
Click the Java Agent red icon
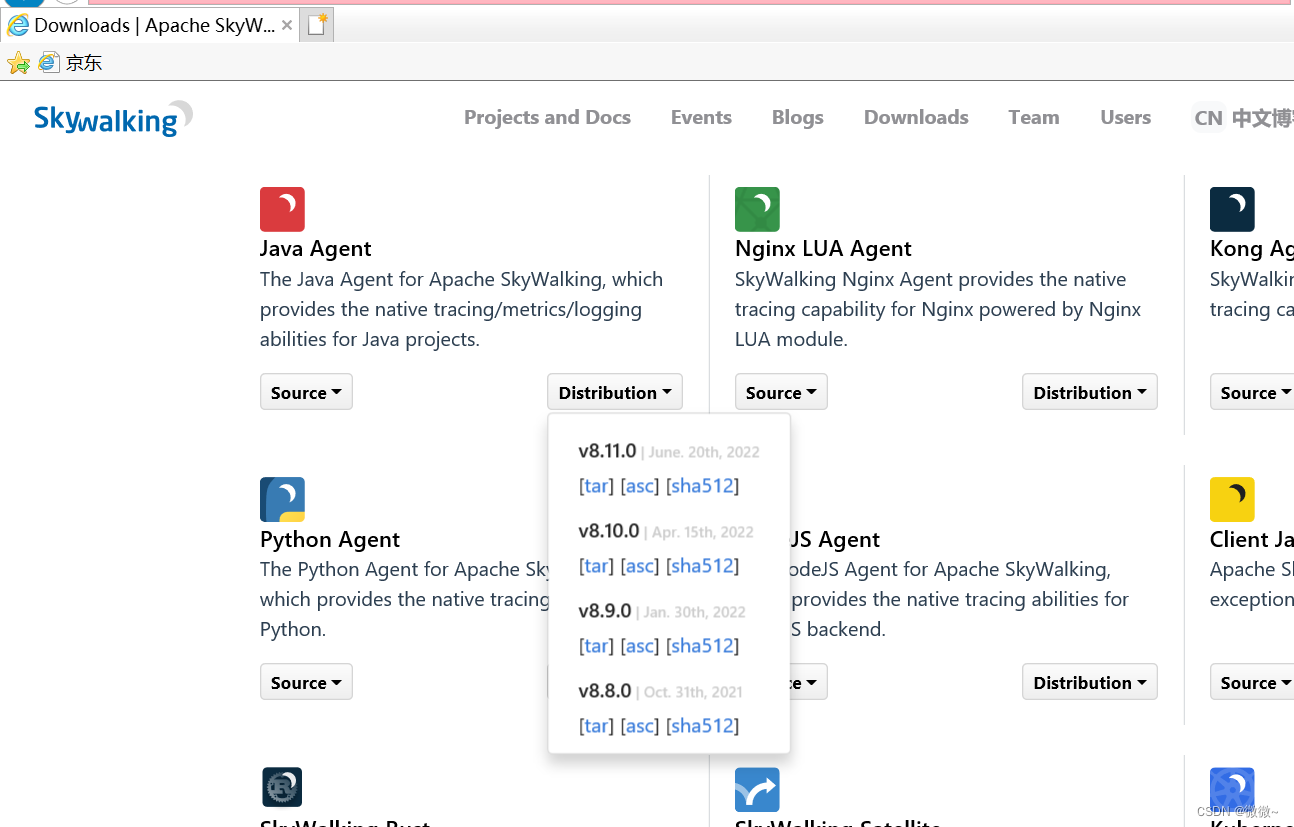click(x=282, y=209)
